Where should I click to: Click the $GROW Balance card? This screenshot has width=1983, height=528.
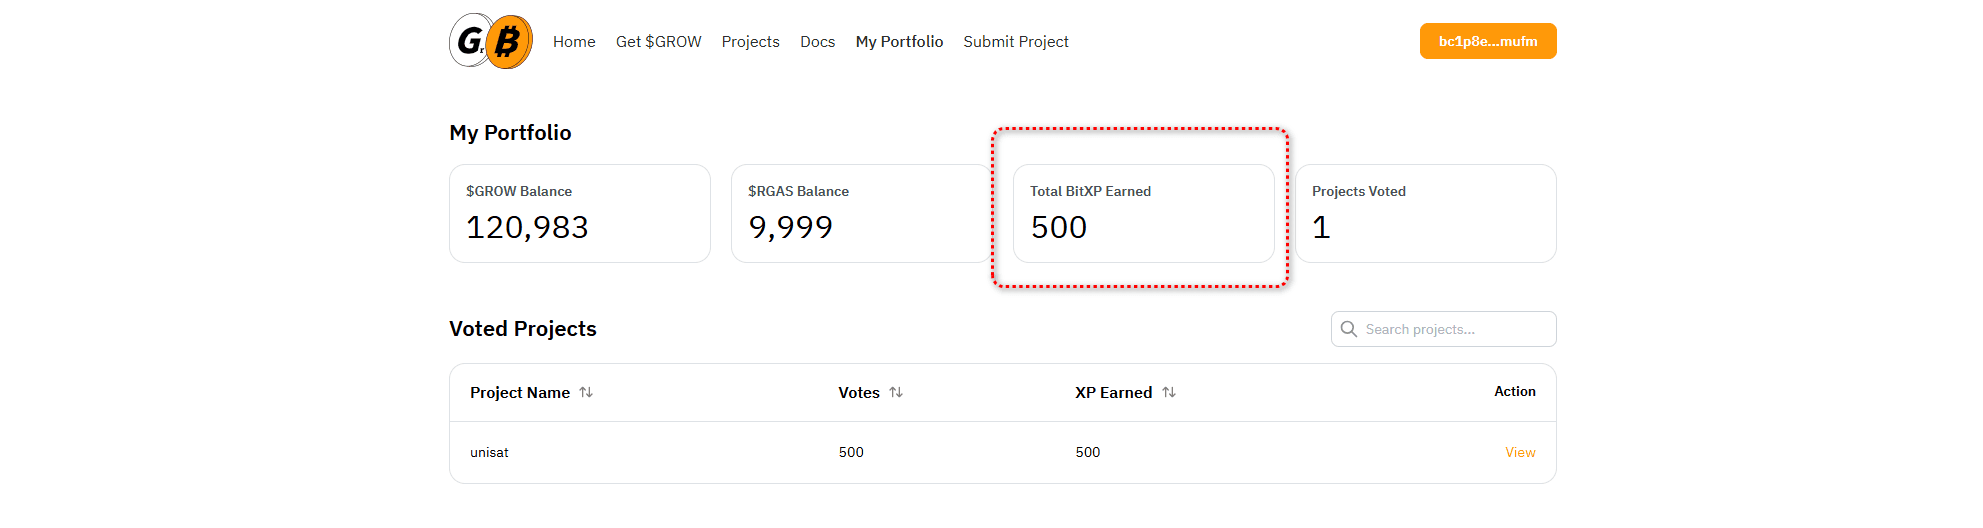[580, 213]
